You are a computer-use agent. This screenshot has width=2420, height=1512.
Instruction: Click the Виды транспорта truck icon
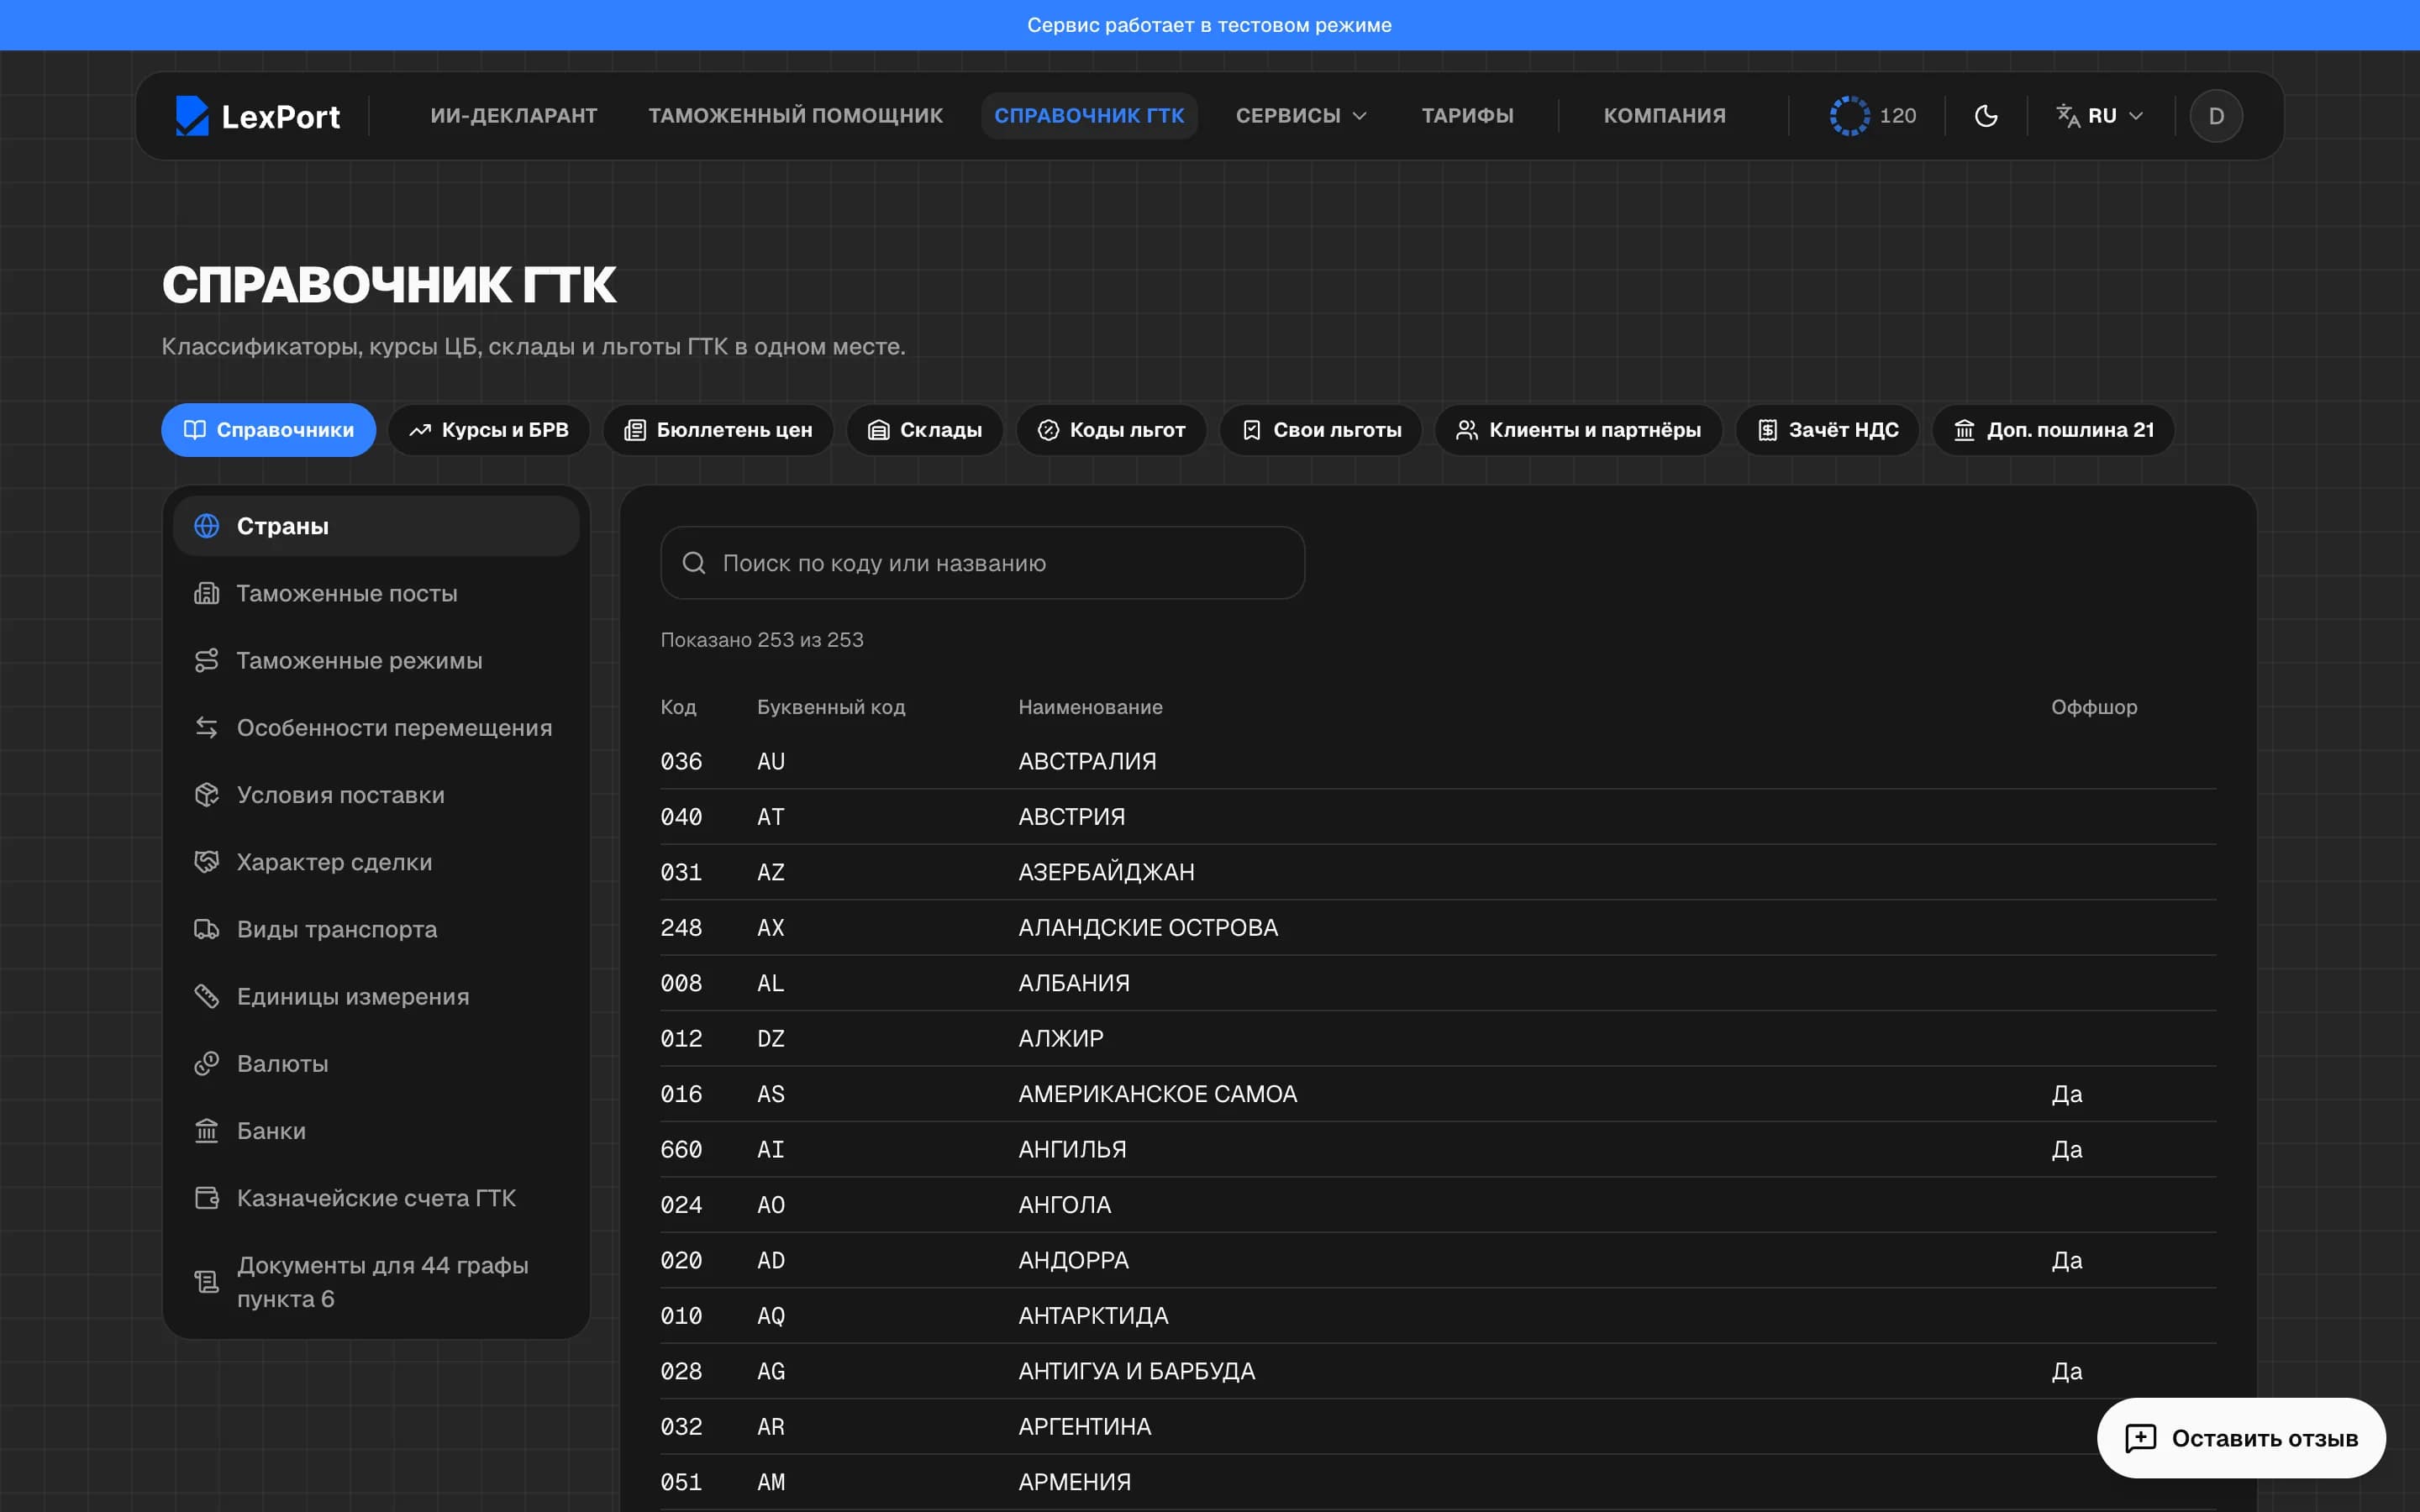tap(206, 929)
